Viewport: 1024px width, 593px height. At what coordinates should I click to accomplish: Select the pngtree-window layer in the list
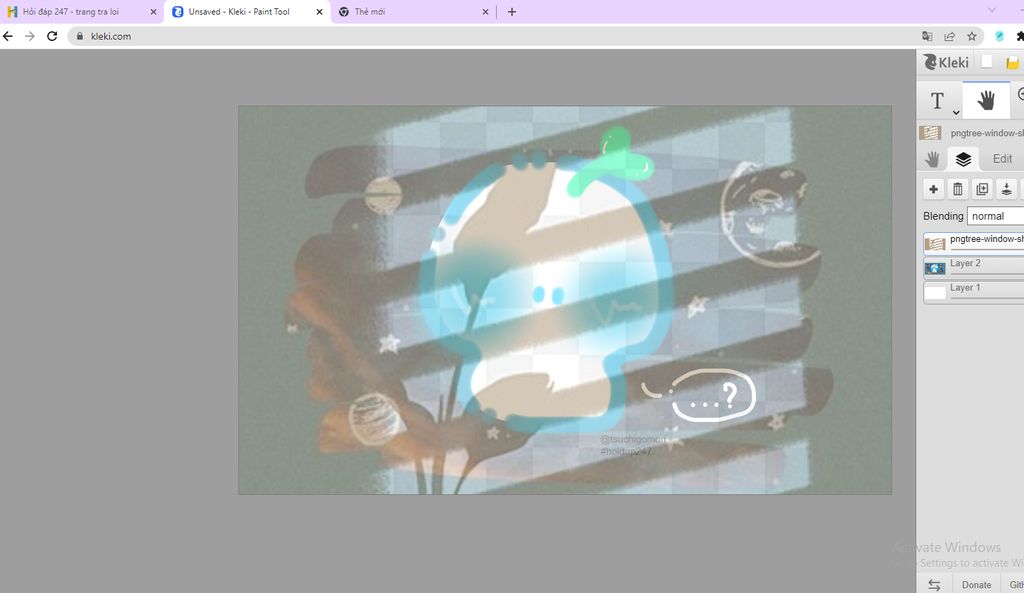973,243
